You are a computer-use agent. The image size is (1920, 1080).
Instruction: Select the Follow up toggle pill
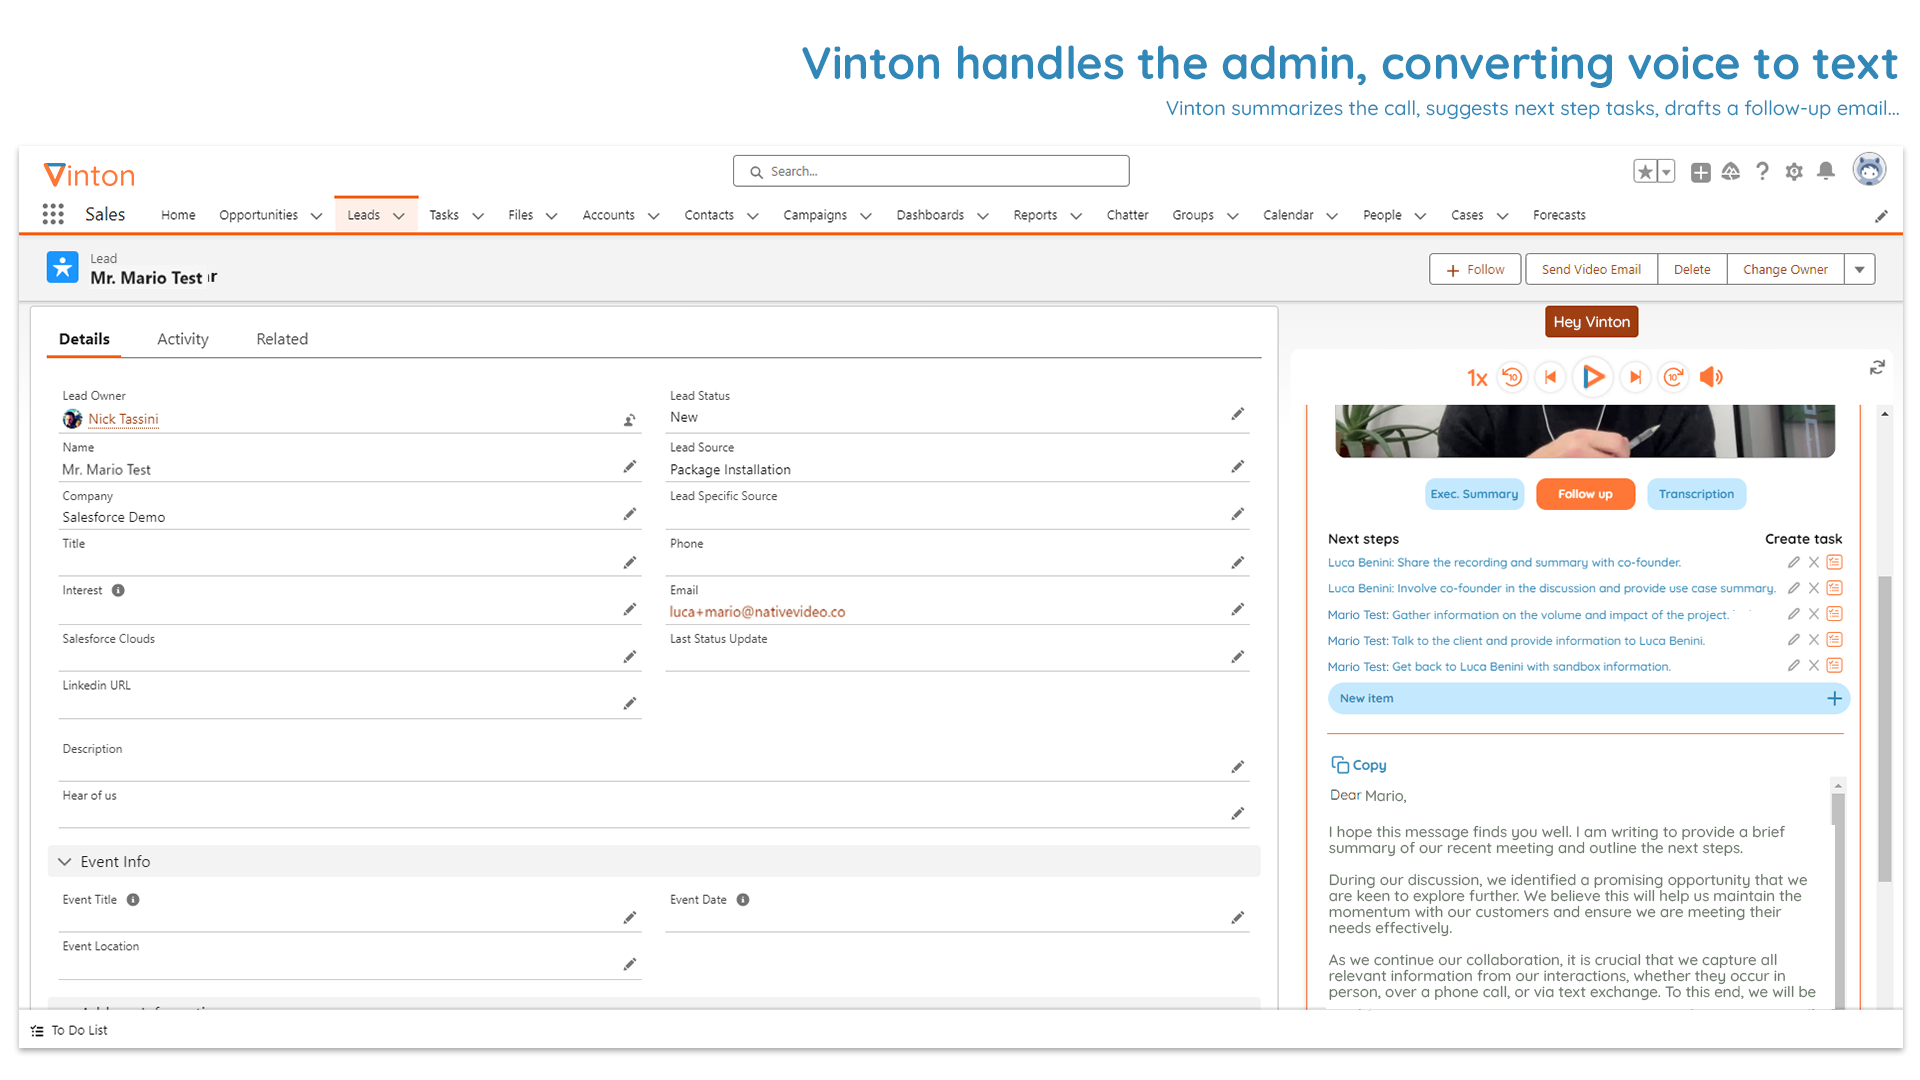click(x=1585, y=493)
